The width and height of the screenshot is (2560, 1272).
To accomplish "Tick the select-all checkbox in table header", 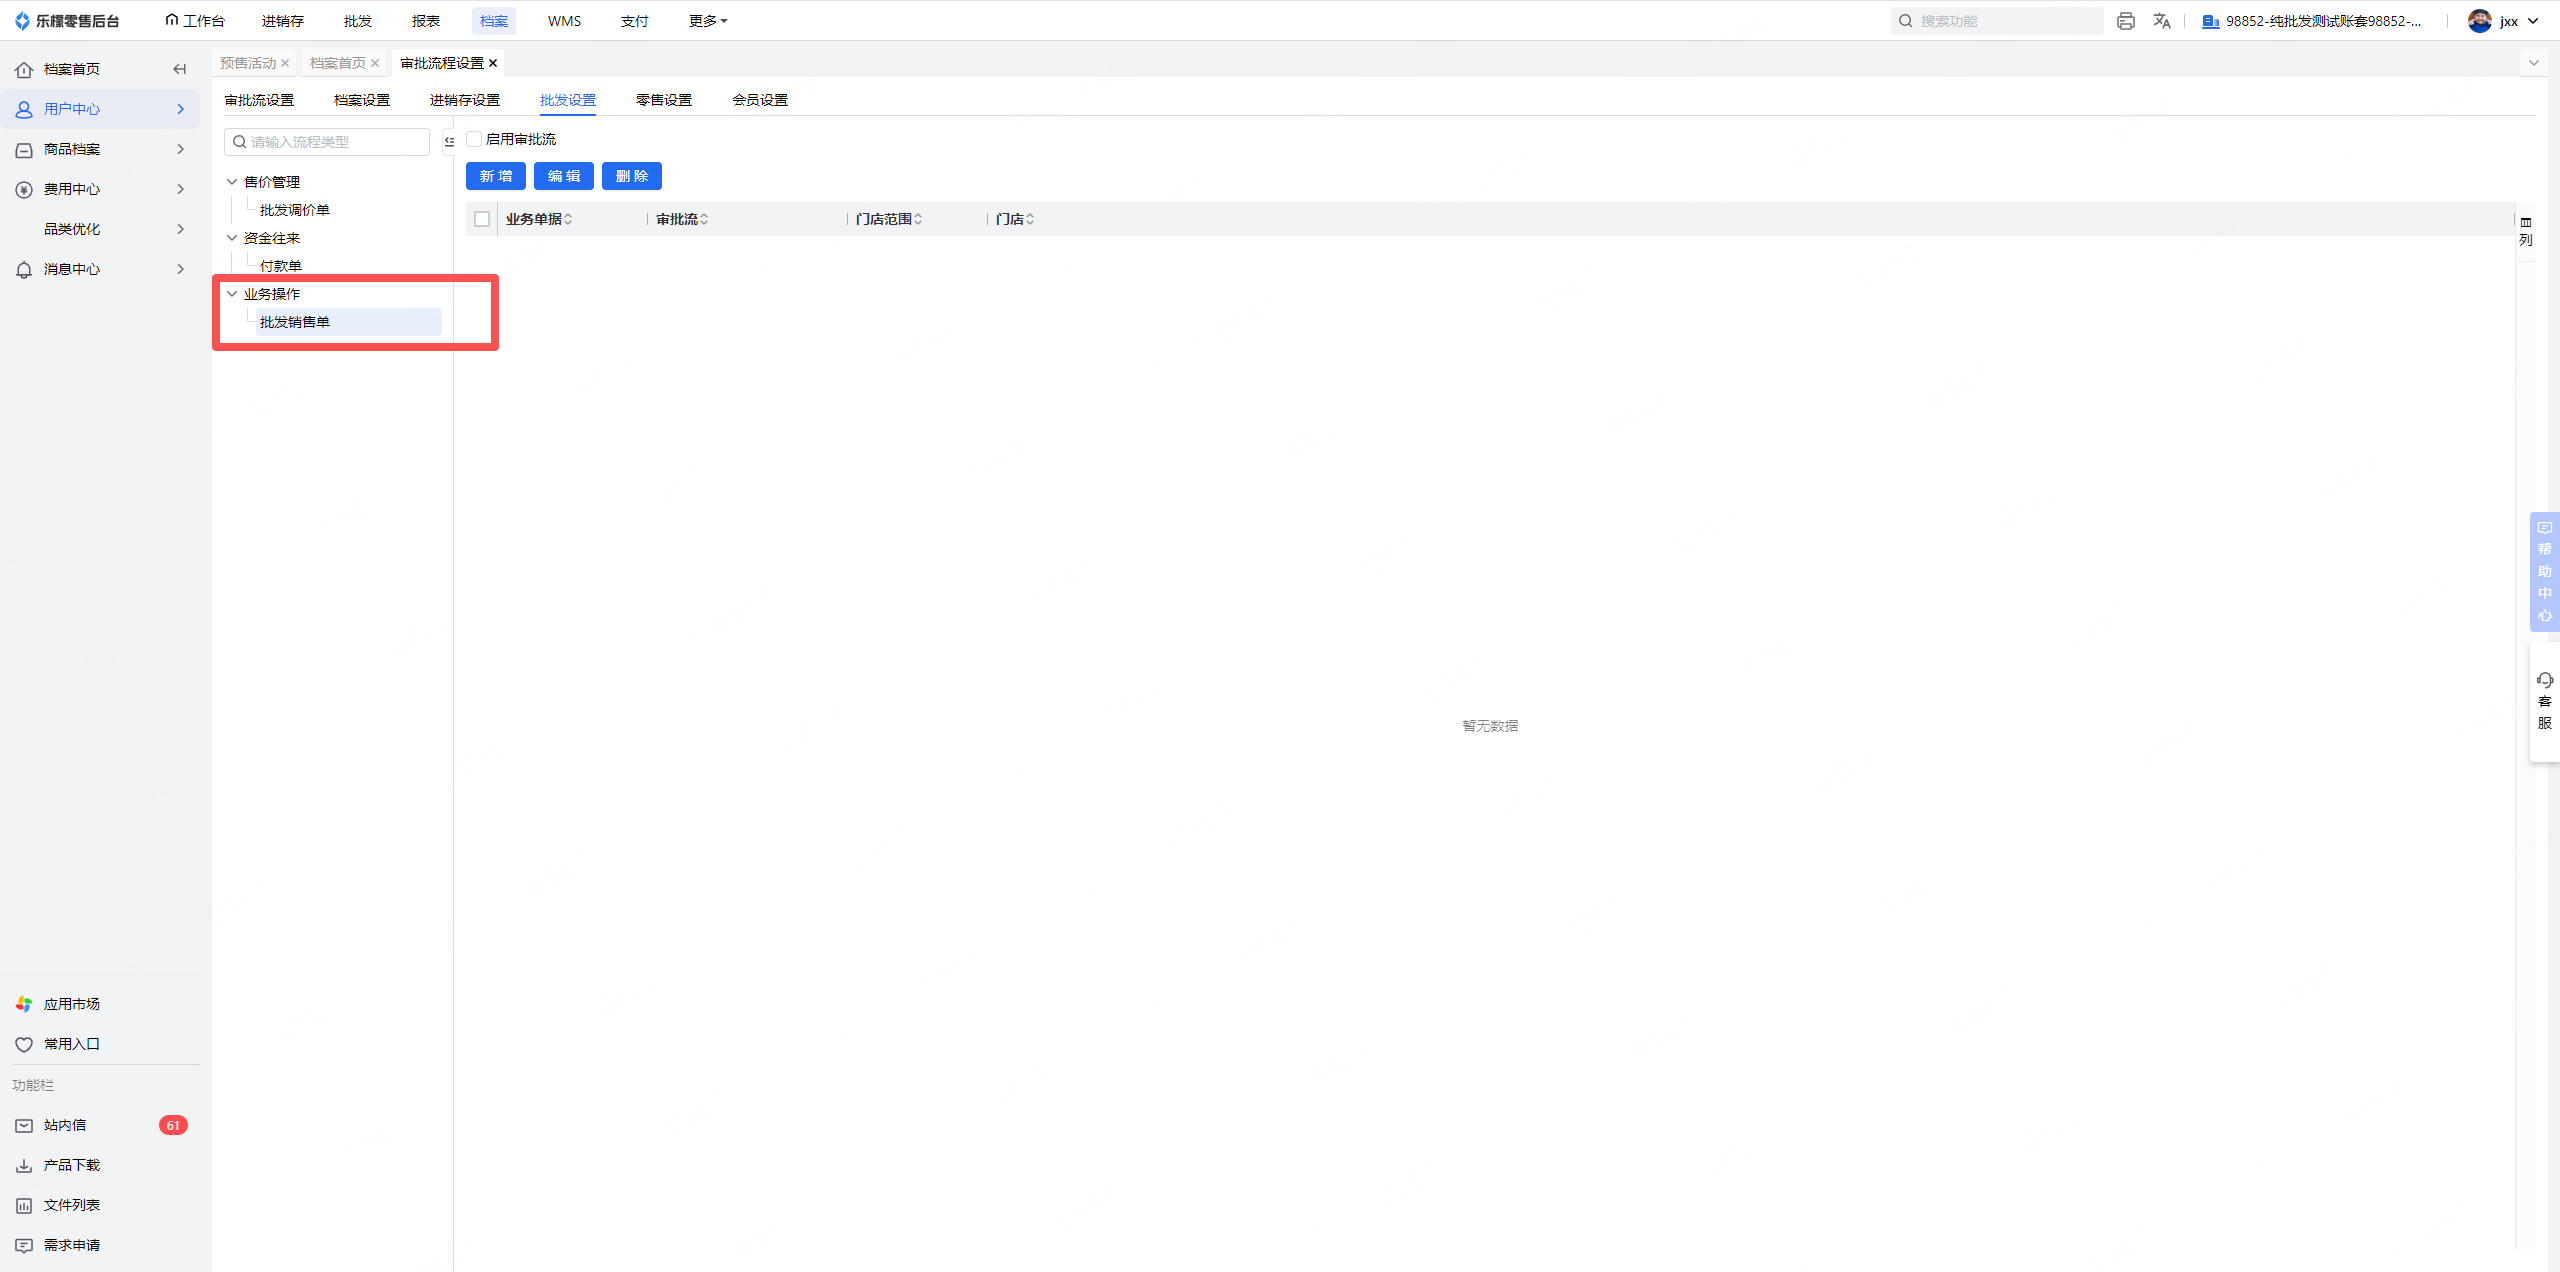I will (x=482, y=219).
